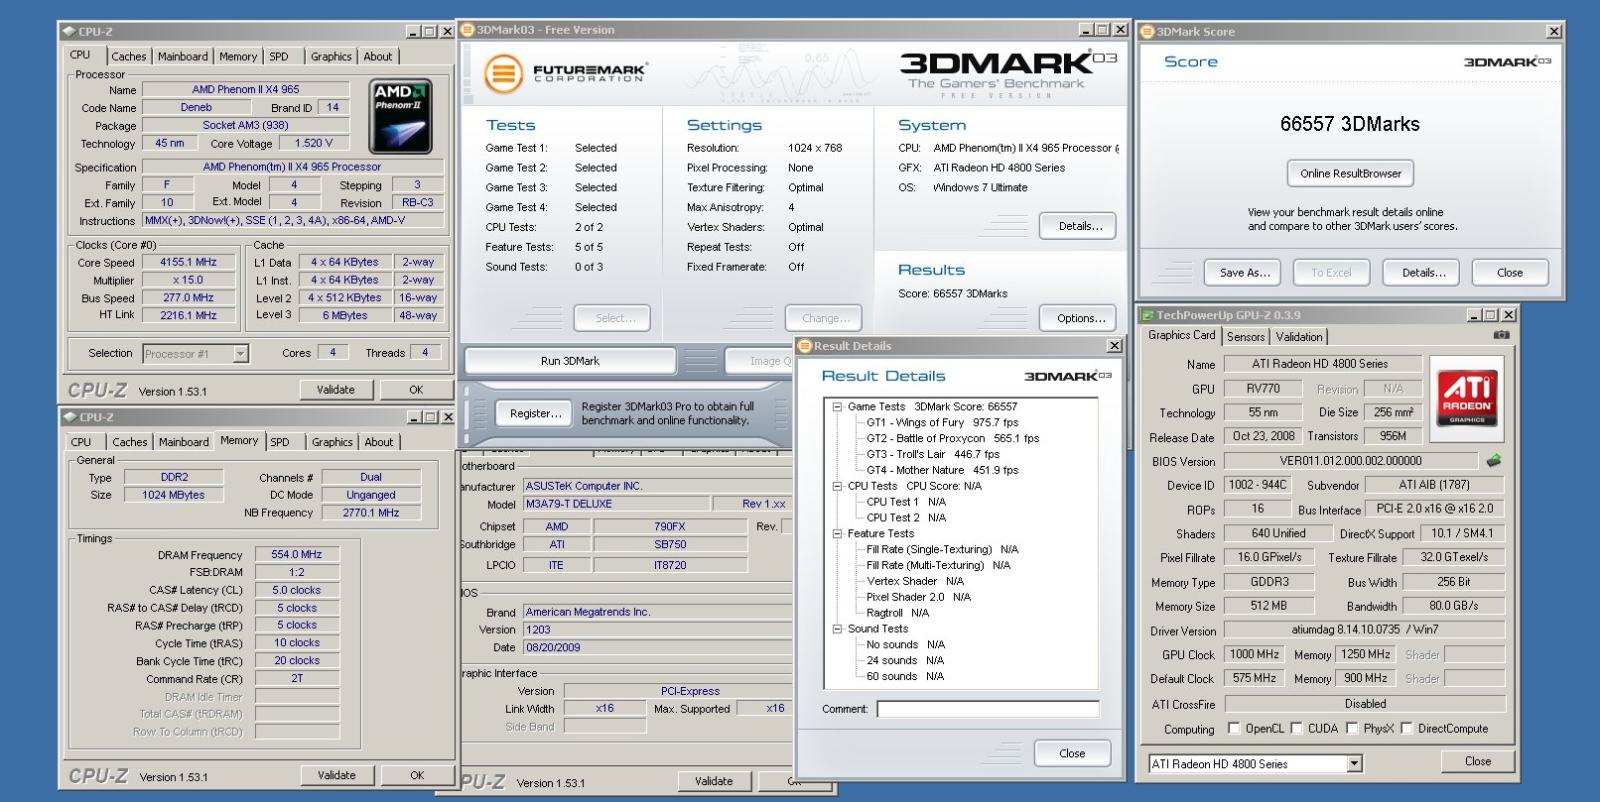Click Save As... in 3DMark Score
Screen dimensions: 1600x802
(x=1244, y=272)
